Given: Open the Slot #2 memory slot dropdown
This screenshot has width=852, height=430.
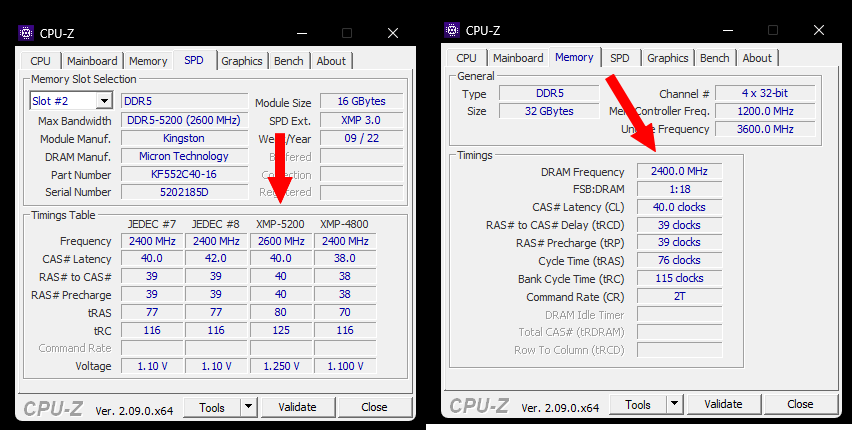Looking at the screenshot, I should (x=104, y=101).
